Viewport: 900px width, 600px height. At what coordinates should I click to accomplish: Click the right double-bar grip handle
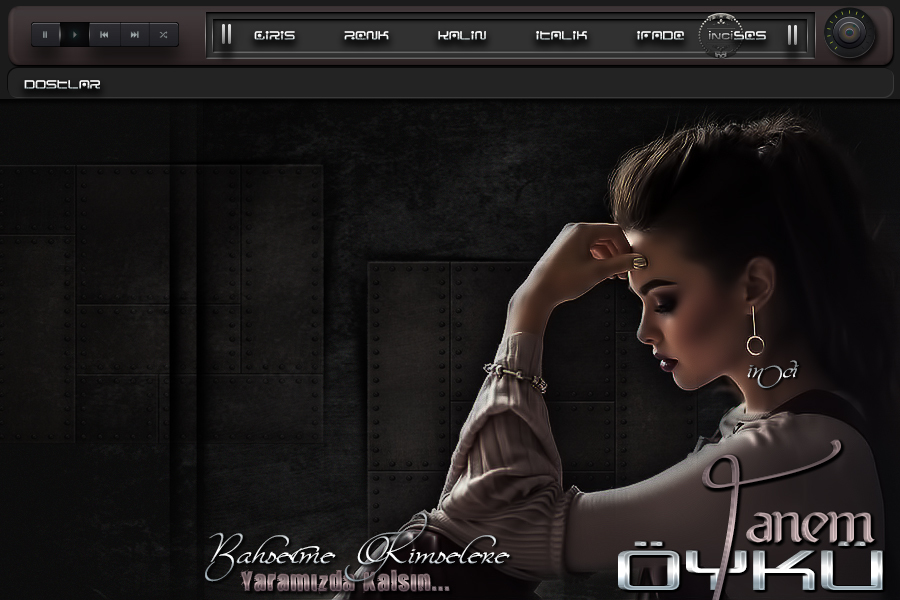[792, 35]
